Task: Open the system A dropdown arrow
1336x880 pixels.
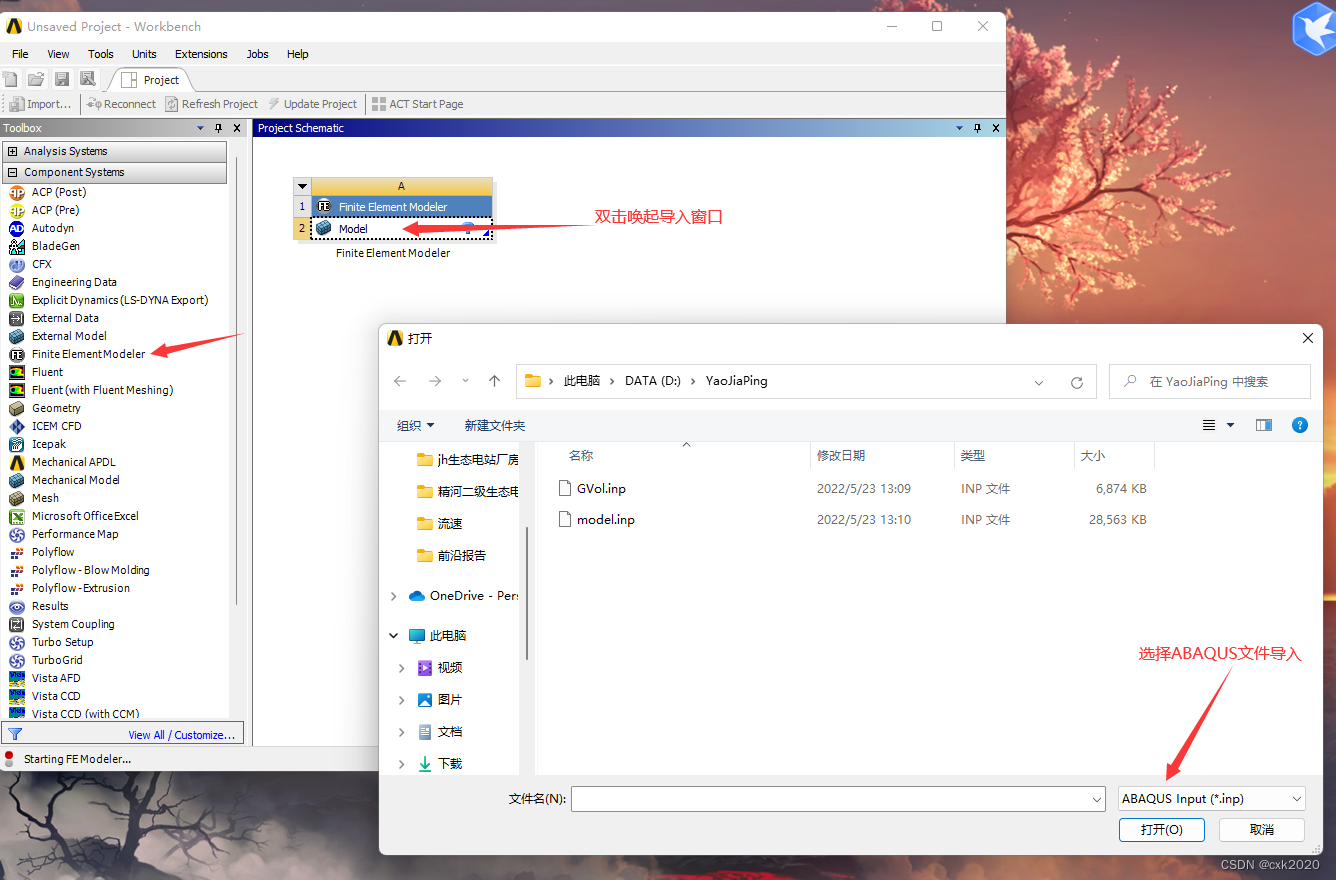Action: 302,186
